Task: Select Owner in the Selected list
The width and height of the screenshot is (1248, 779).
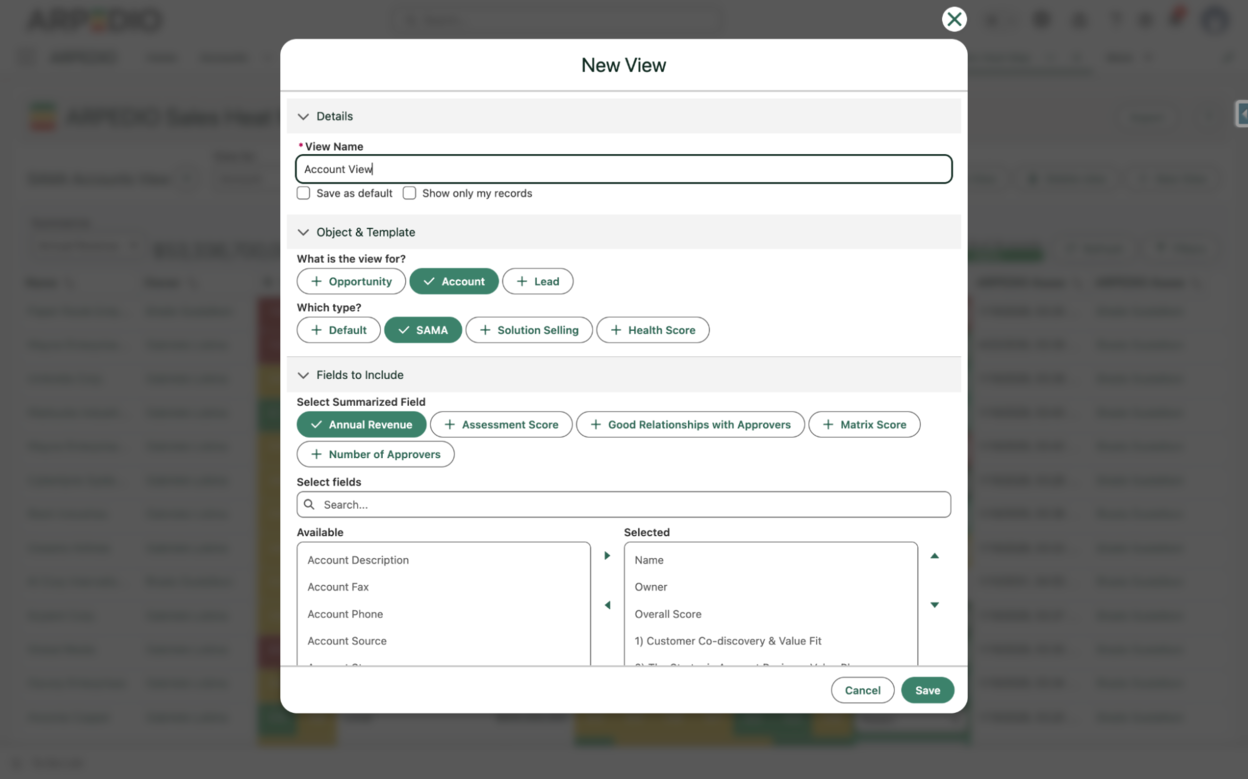Action: 771,587
